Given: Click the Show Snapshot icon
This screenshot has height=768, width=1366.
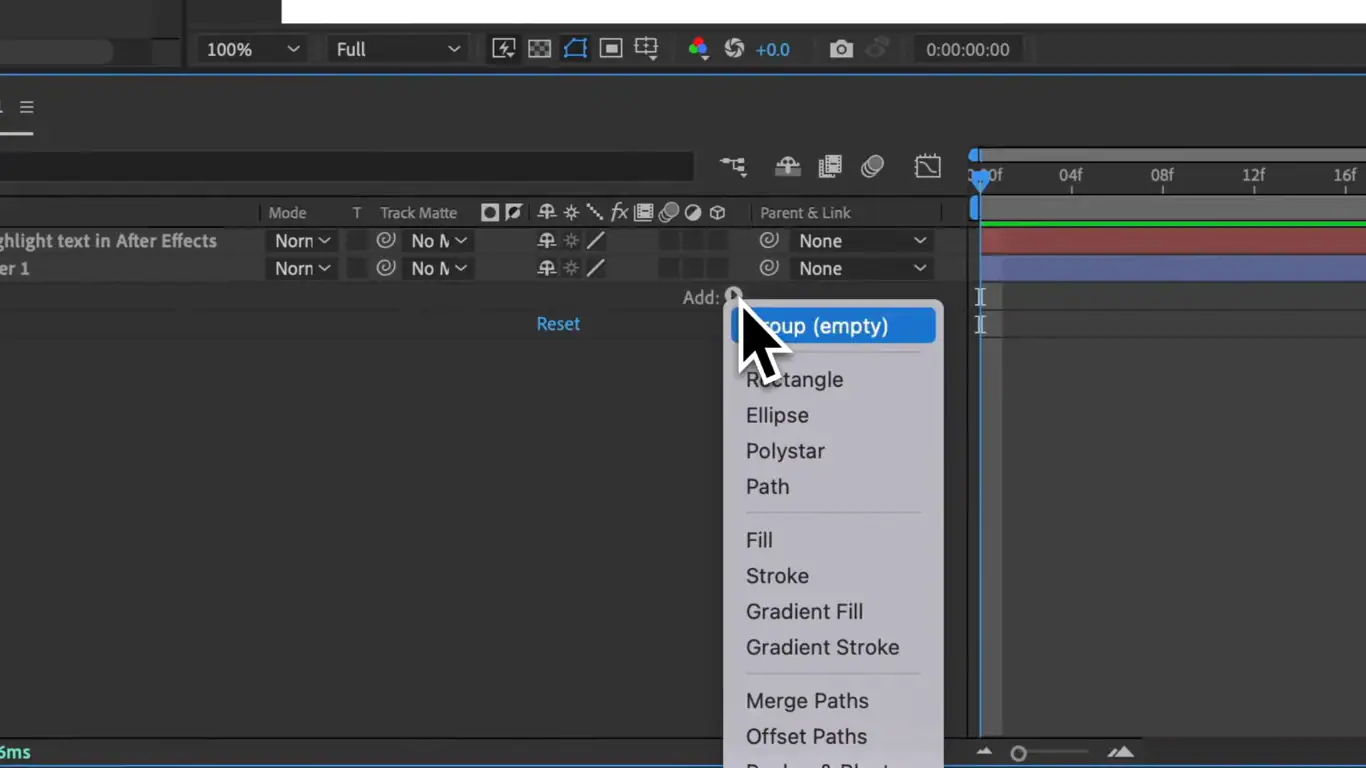Looking at the screenshot, I should [877, 49].
